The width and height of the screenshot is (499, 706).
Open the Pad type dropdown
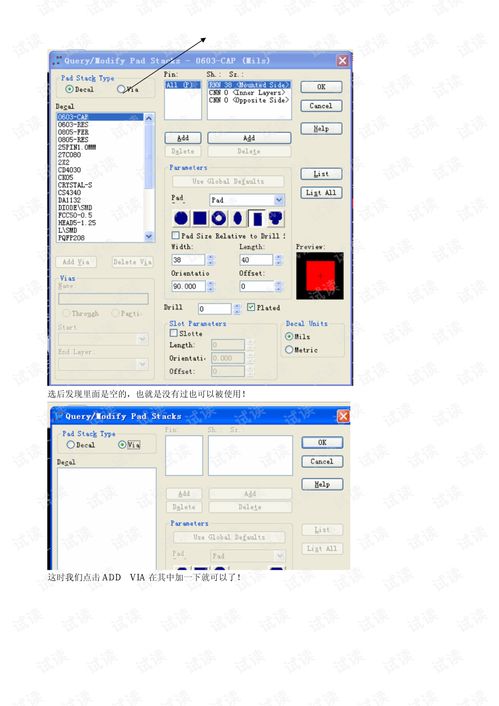click(279, 199)
